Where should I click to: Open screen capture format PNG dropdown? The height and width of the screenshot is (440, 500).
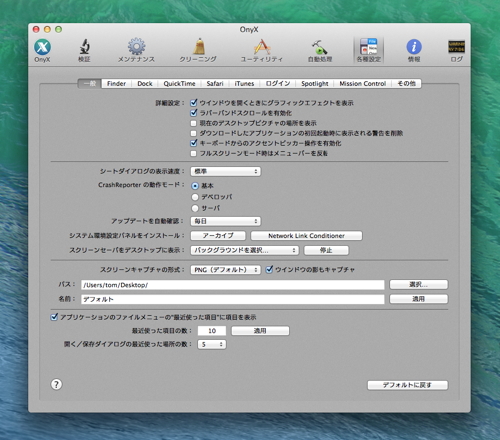point(226,270)
